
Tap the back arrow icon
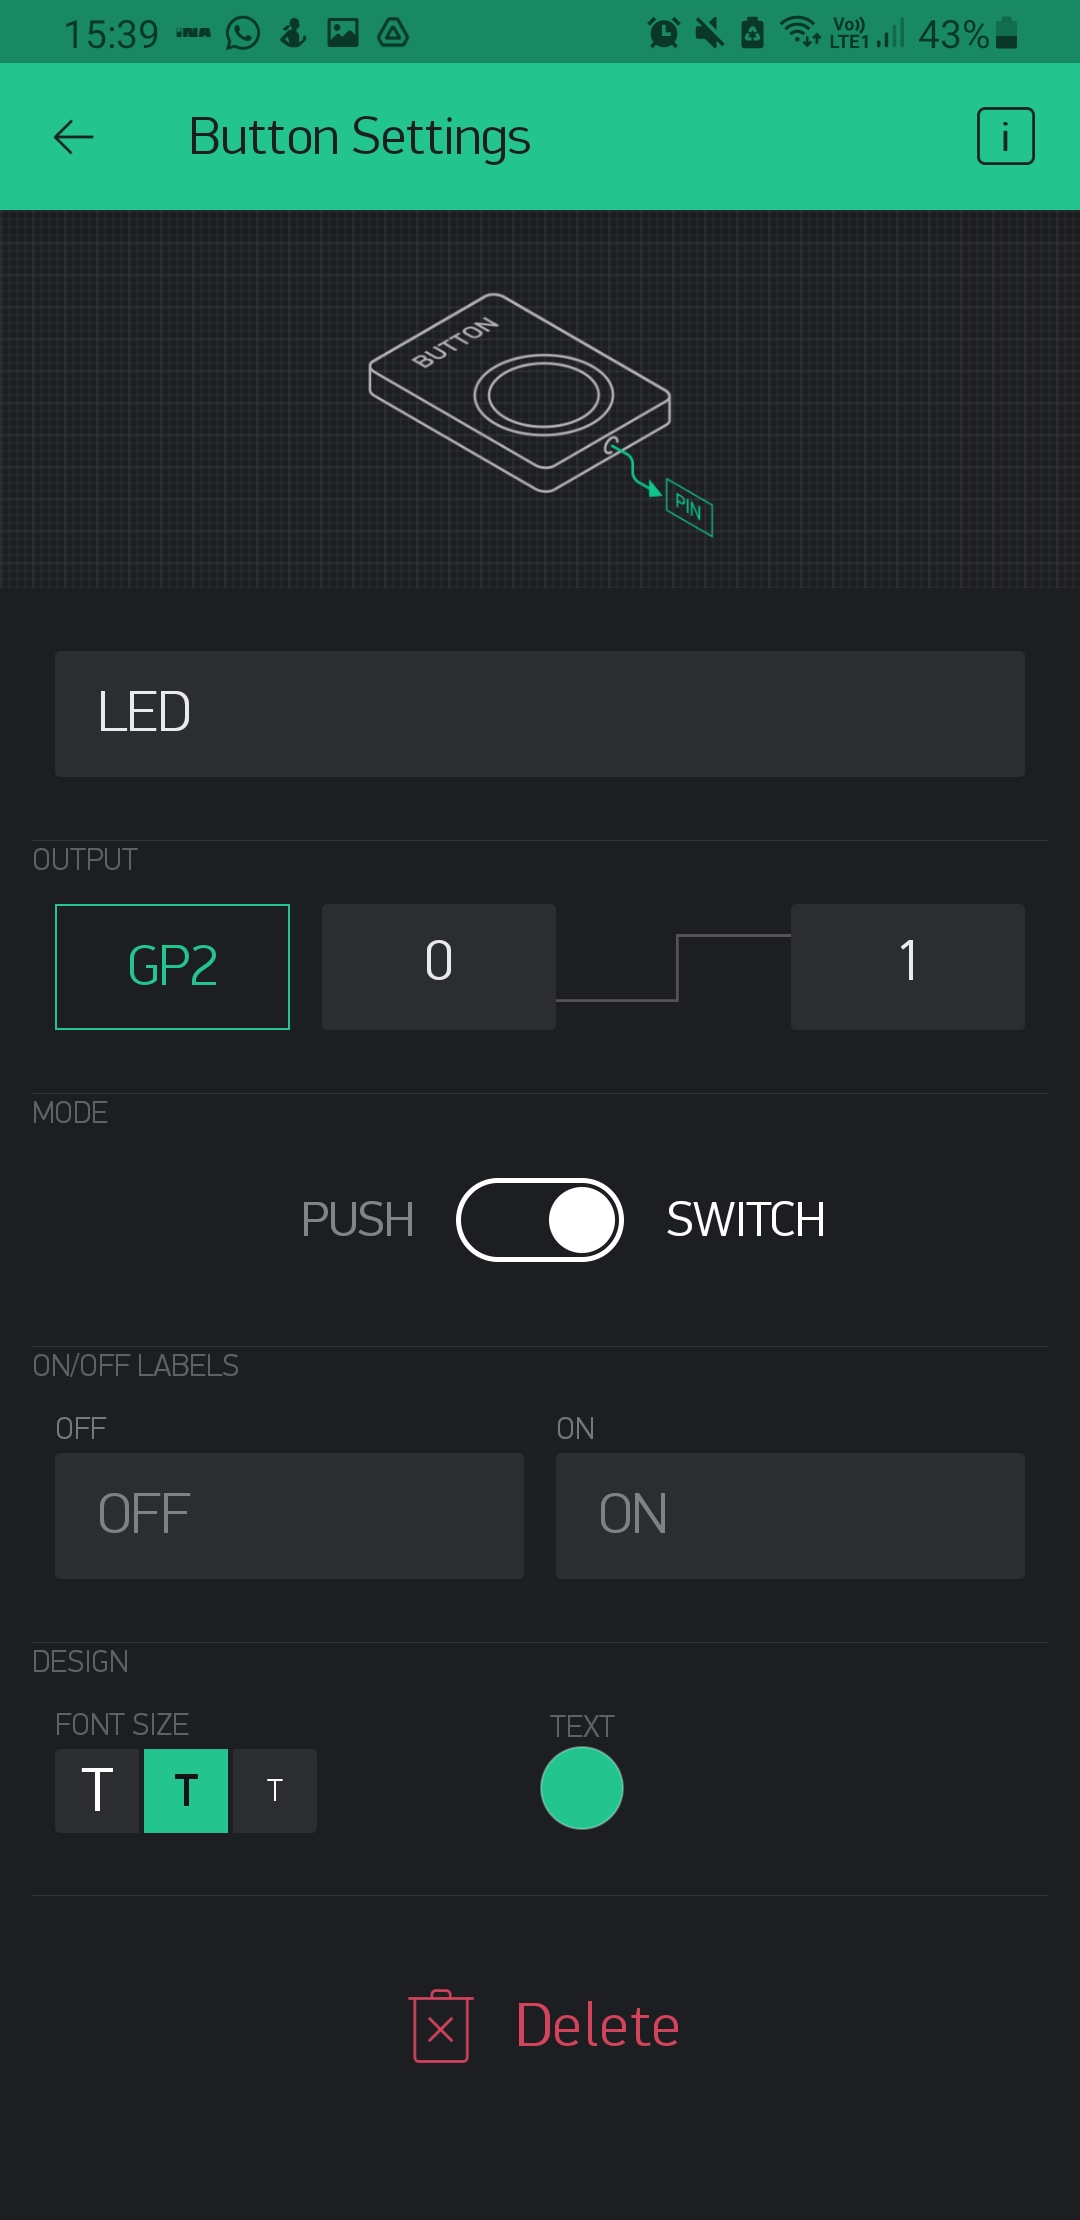click(x=74, y=137)
